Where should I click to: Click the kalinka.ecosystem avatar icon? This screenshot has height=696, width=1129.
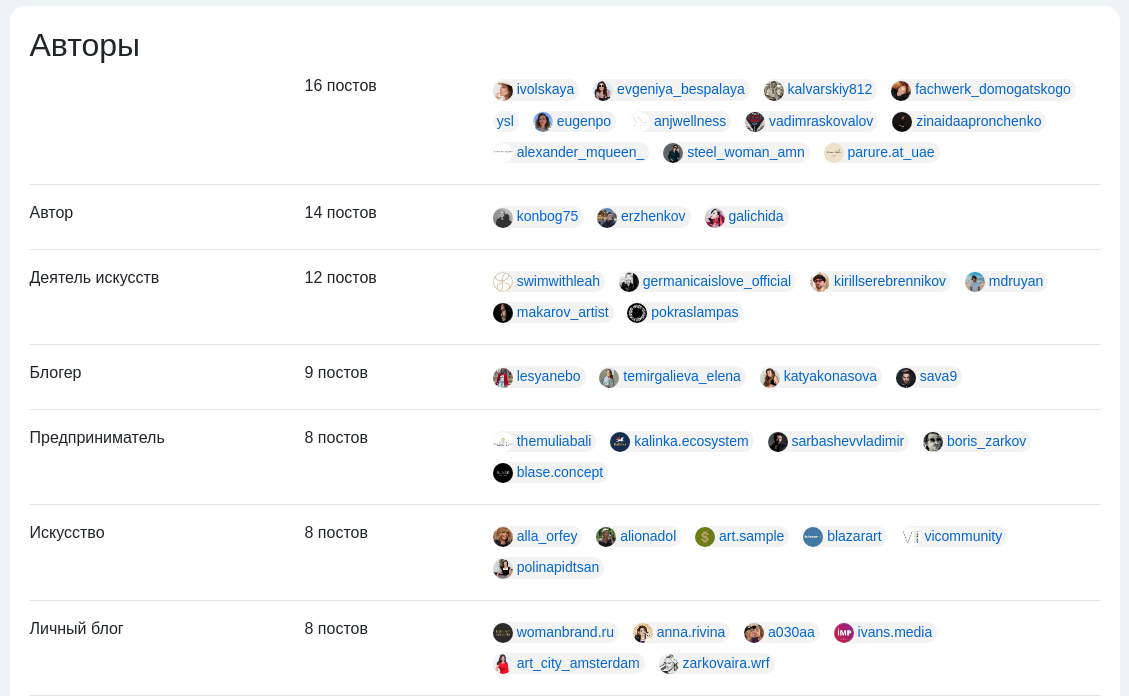click(x=620, y=442)
